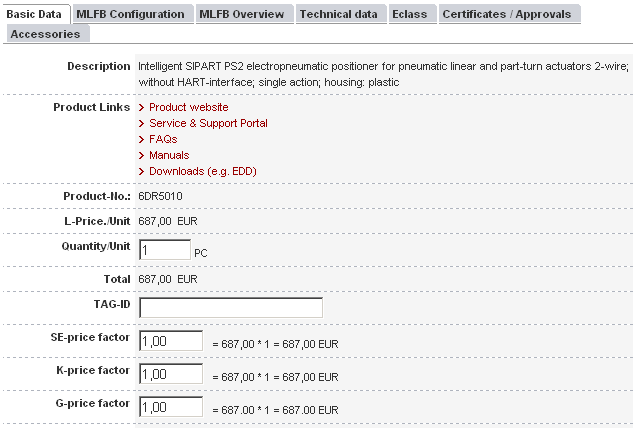
Task: Click the G-price factor calculation result
Action: 275,410
